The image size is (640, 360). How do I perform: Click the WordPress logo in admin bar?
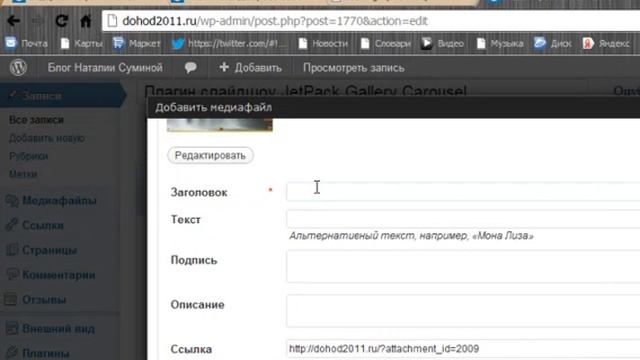[x=18, y=67]
